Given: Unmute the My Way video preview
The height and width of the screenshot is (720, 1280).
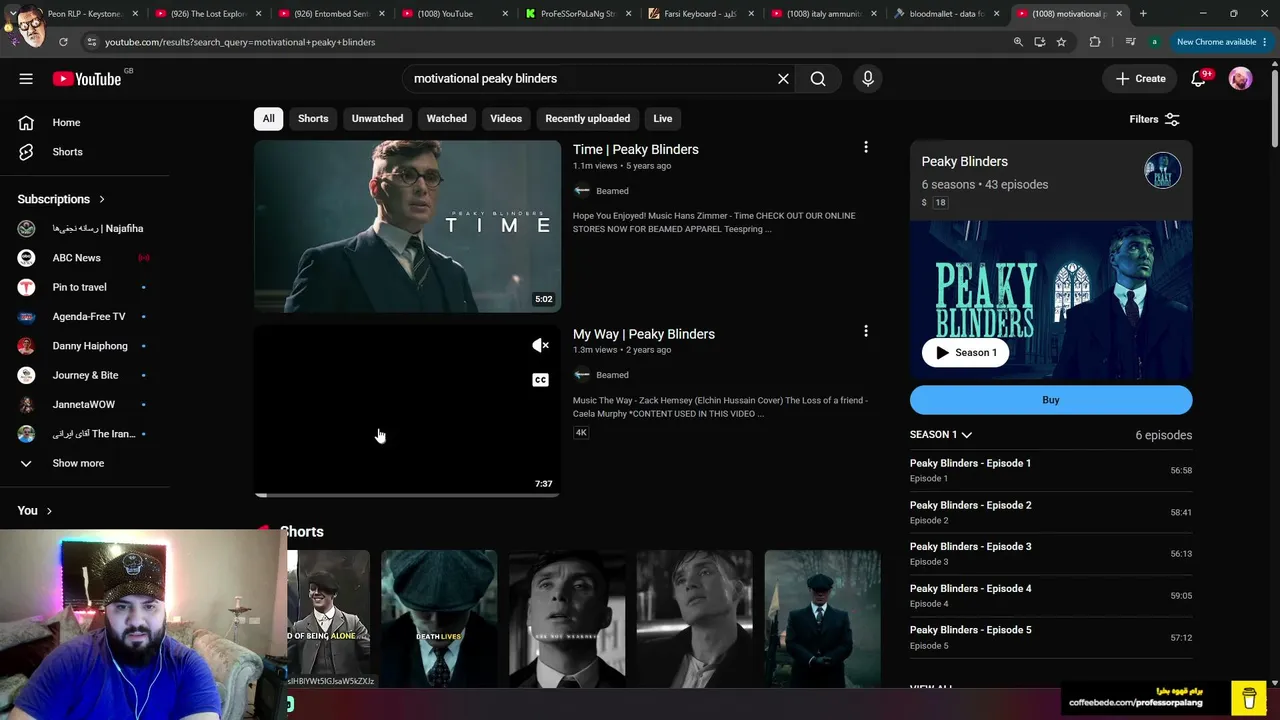Looking at the screenshot, I should [x=540, y=345].
